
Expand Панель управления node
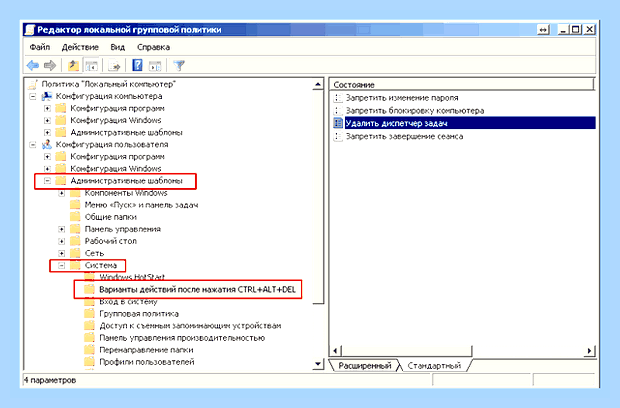(x=62, y=229)
